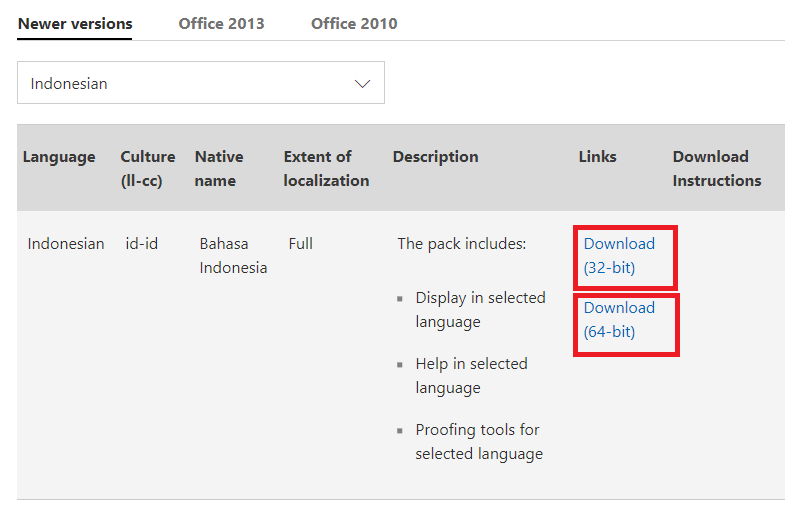Viewport: 799px width, 521px height.
Task: Click the Culture (ll-cc) column header
Action: 147,168
